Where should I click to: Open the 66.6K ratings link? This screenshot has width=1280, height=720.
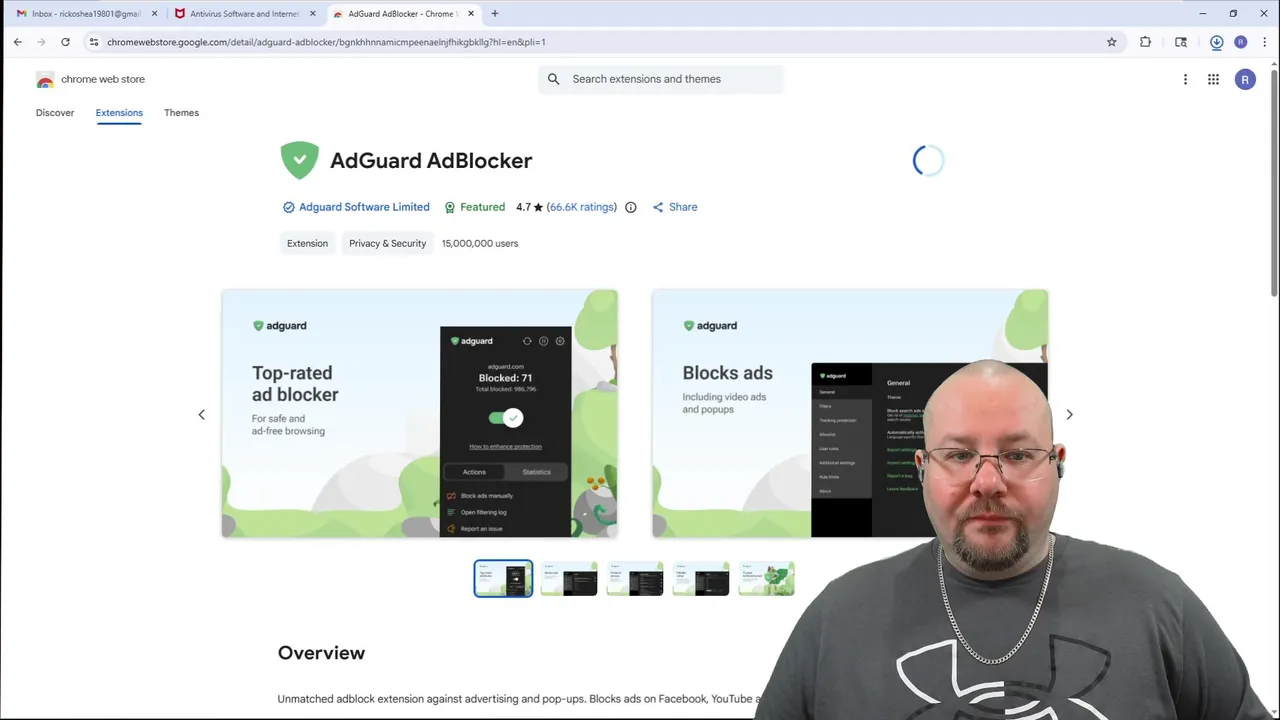pyautogui.click(x=581, y=207)
